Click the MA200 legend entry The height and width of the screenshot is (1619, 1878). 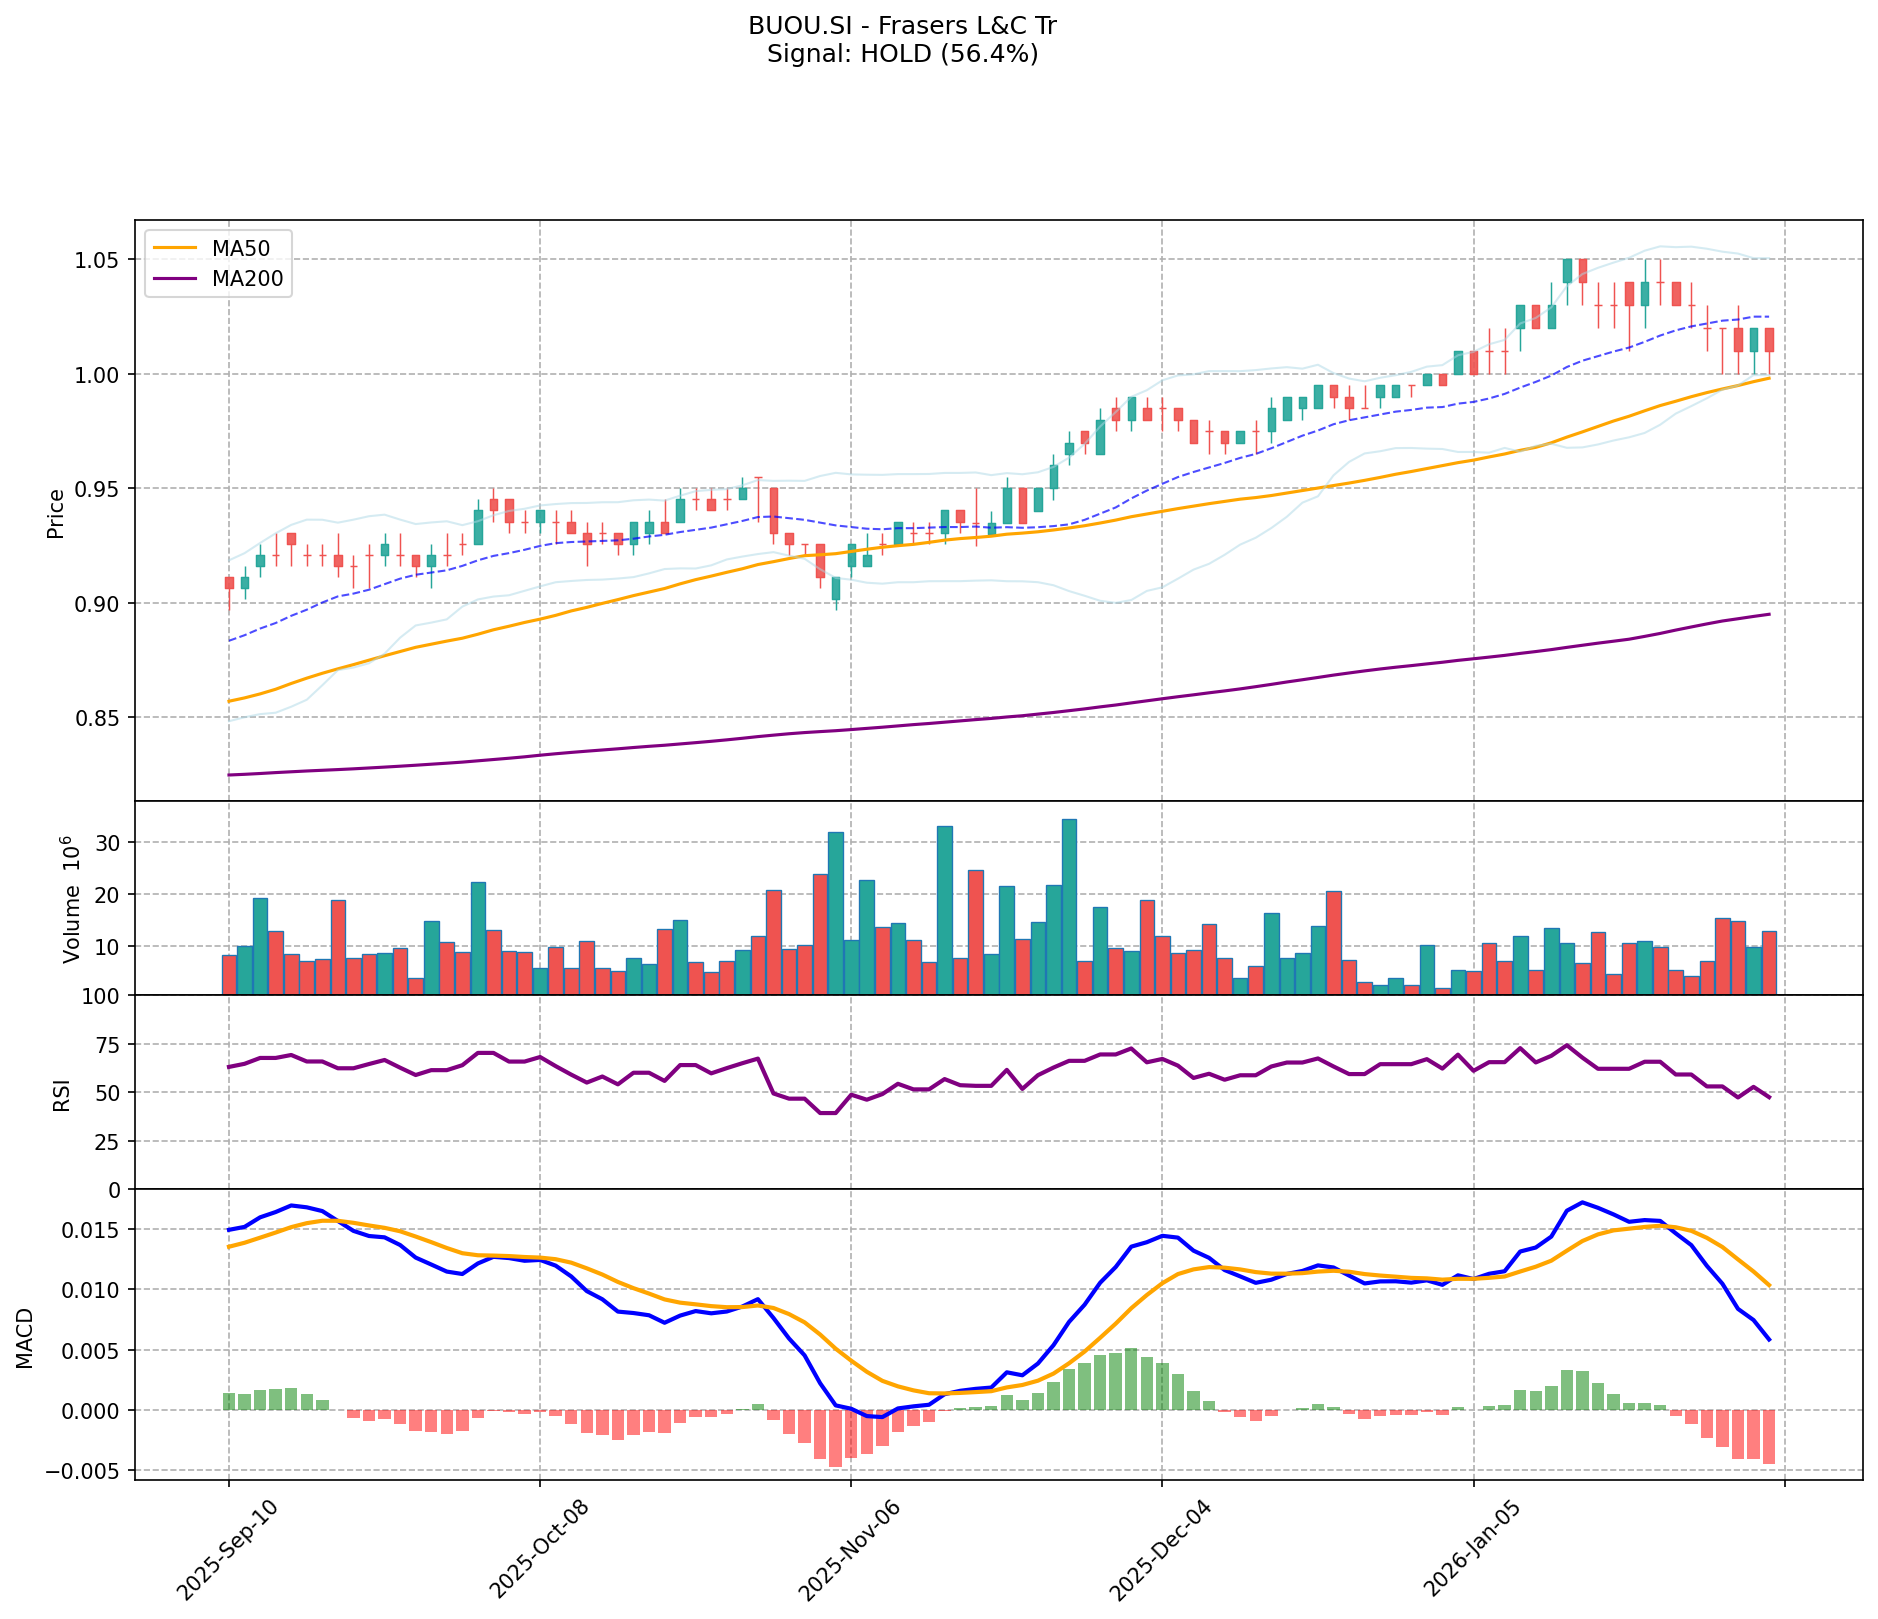pos(247,280)
